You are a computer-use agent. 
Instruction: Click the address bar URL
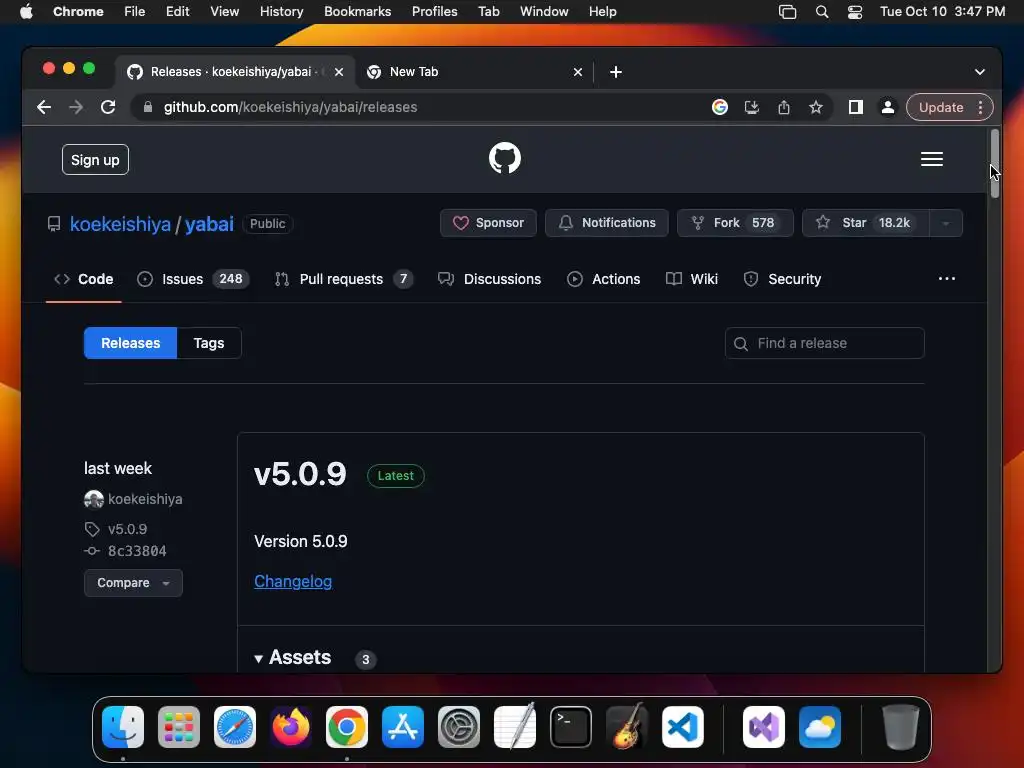pyautogui.click(x=290, y=107)
